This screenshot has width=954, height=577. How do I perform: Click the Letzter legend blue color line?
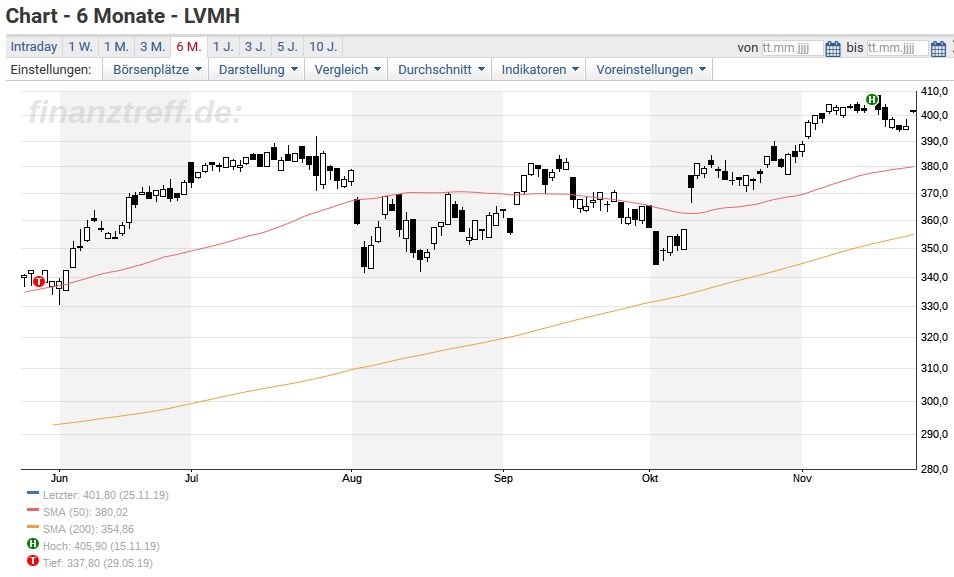pyautogui.click(x=33, y=493)
